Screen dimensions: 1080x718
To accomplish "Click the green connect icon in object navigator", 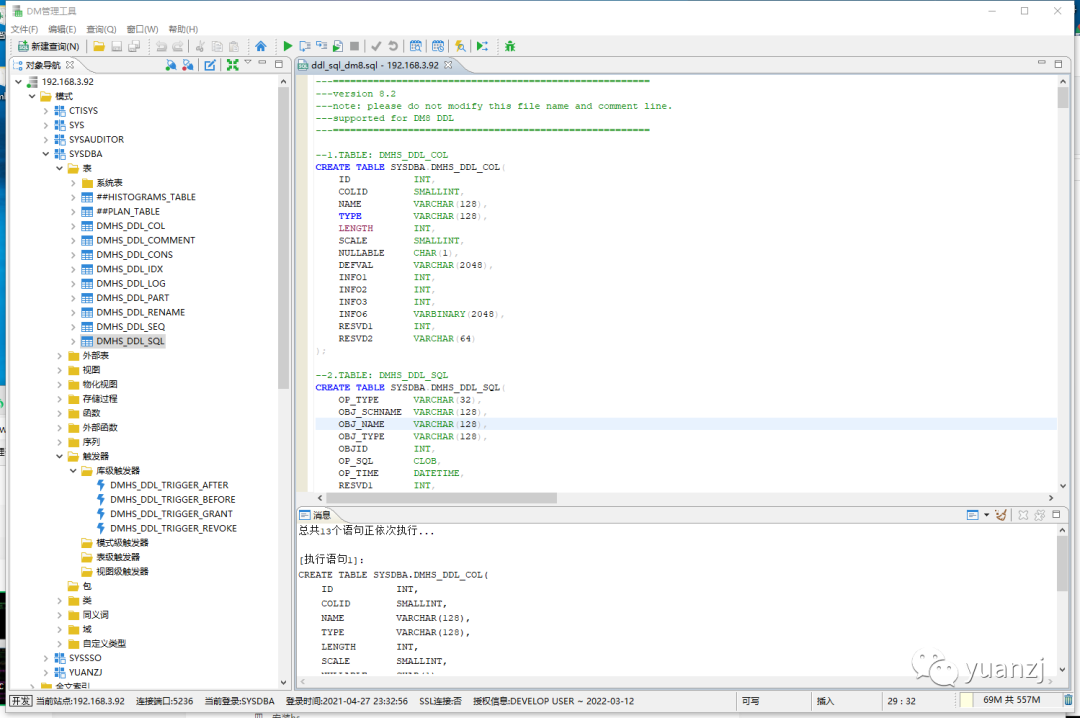I will (170, 65).
